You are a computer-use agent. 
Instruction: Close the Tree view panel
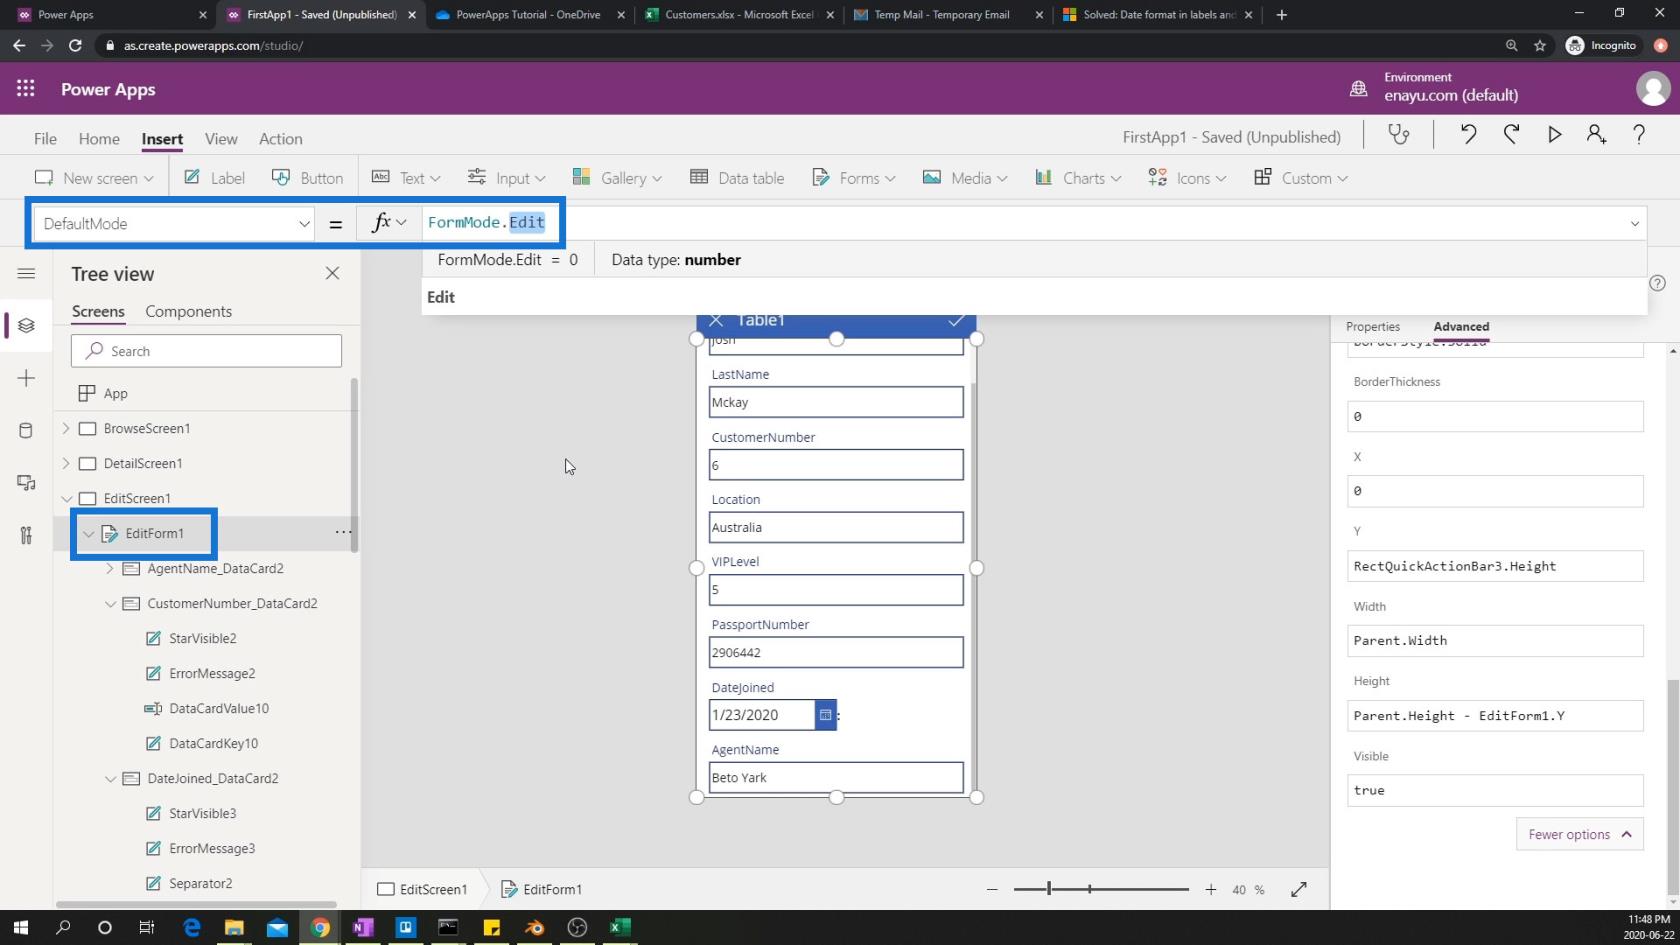[x=332, y=273]
